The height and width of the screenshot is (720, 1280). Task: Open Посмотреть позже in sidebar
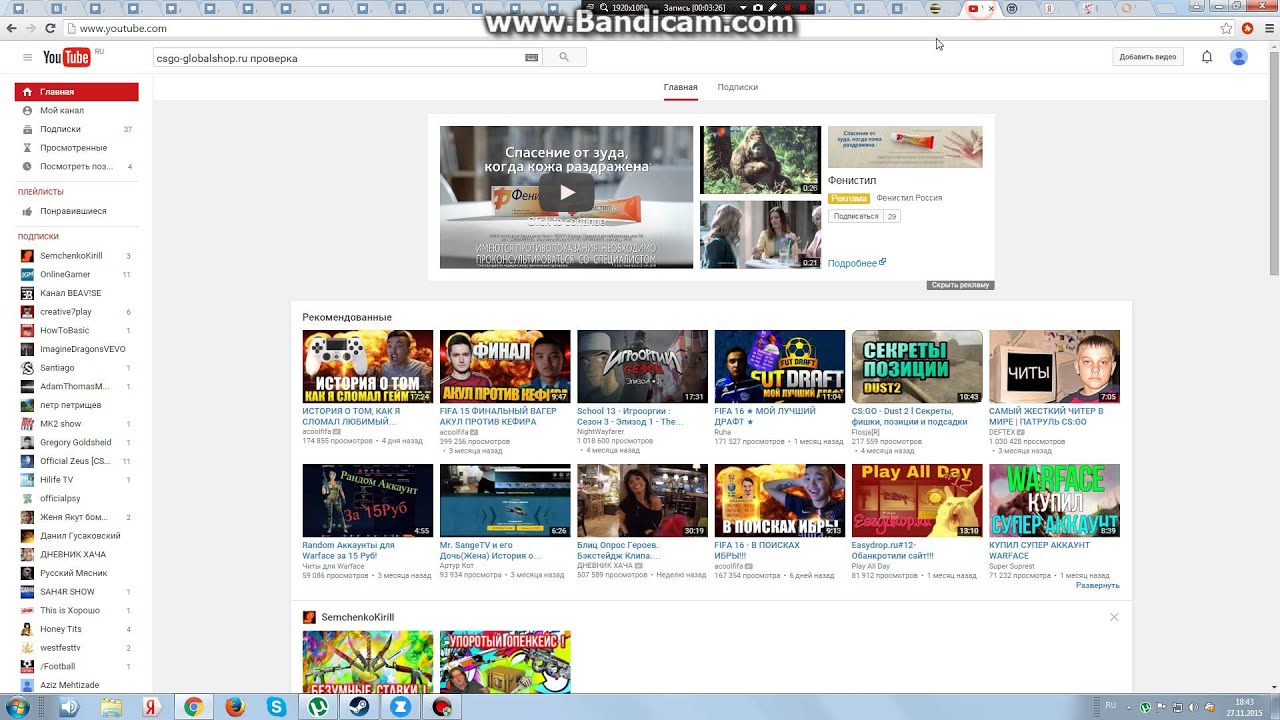pos(76,166)
